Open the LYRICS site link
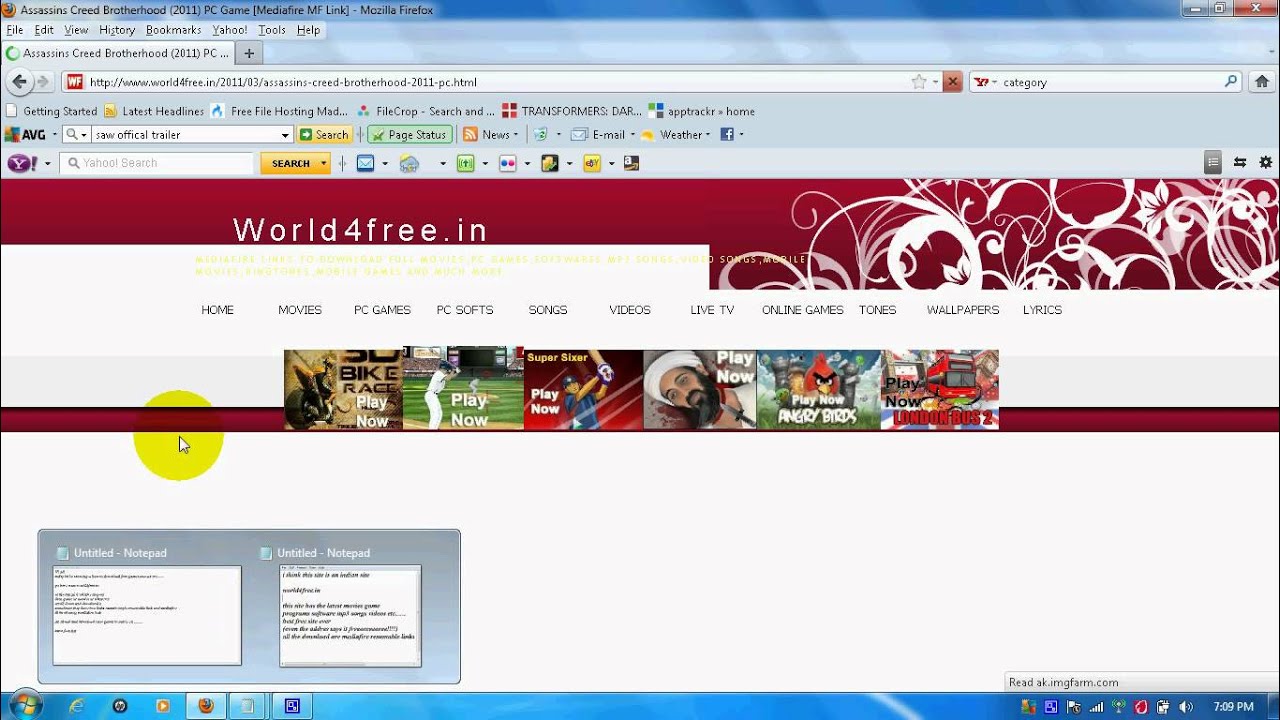1280x720 pixels. pos(1042,310)
